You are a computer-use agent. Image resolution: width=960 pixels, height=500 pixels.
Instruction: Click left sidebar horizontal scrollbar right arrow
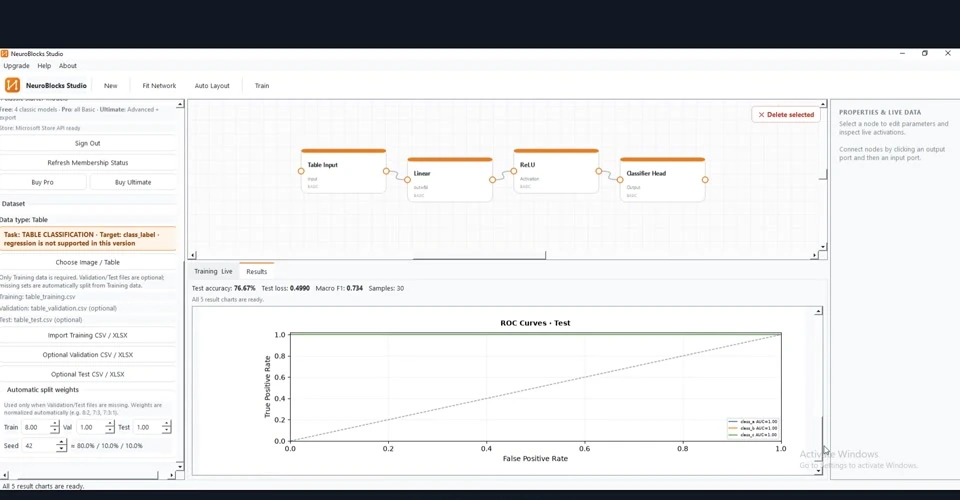[171, 475]
